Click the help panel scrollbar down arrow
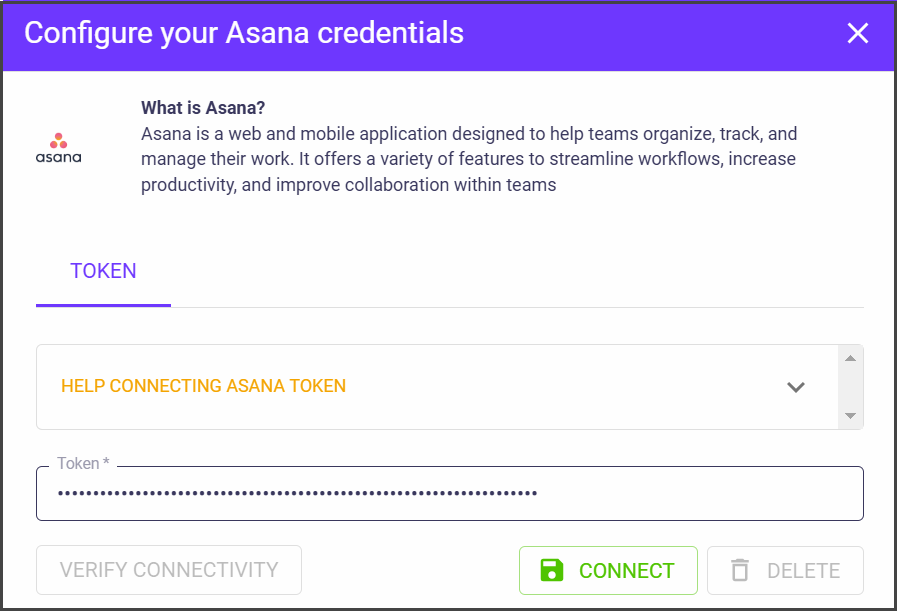Viewport: 897px width, 611px height. pyautogui.click(x=850, y=416)
